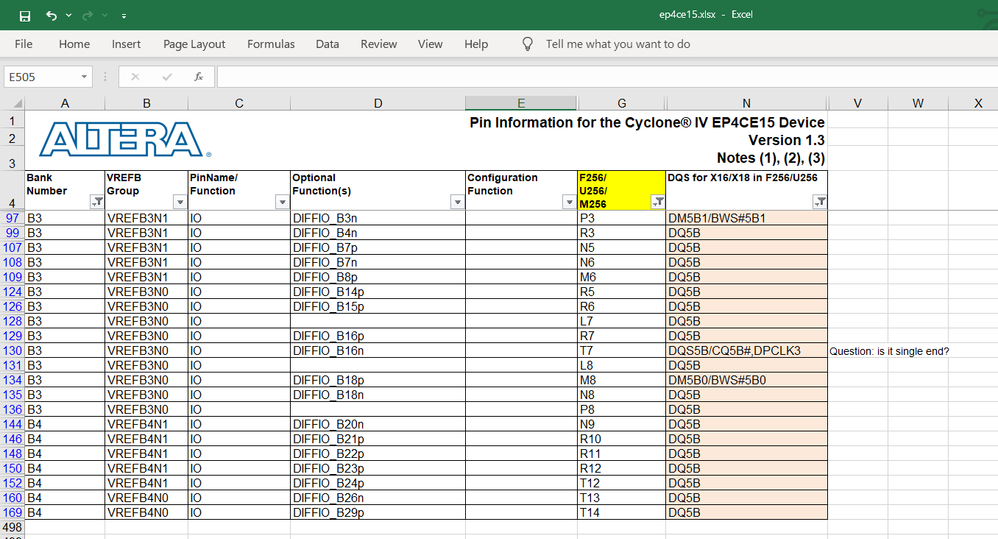Image resolution: width=998 pixels, height=539 pixels.
Task: Open the Optional Function(s) filter dropdown
Action: pyautogui.click(x=457, y=202)
